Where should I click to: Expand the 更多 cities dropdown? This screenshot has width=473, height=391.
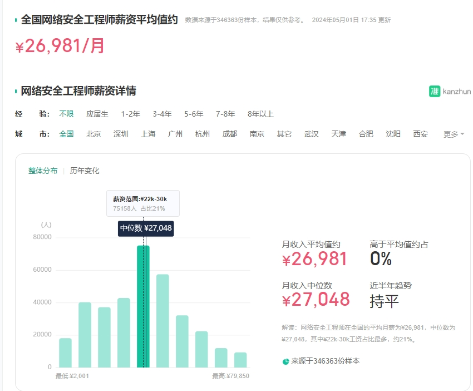(453, 134)
